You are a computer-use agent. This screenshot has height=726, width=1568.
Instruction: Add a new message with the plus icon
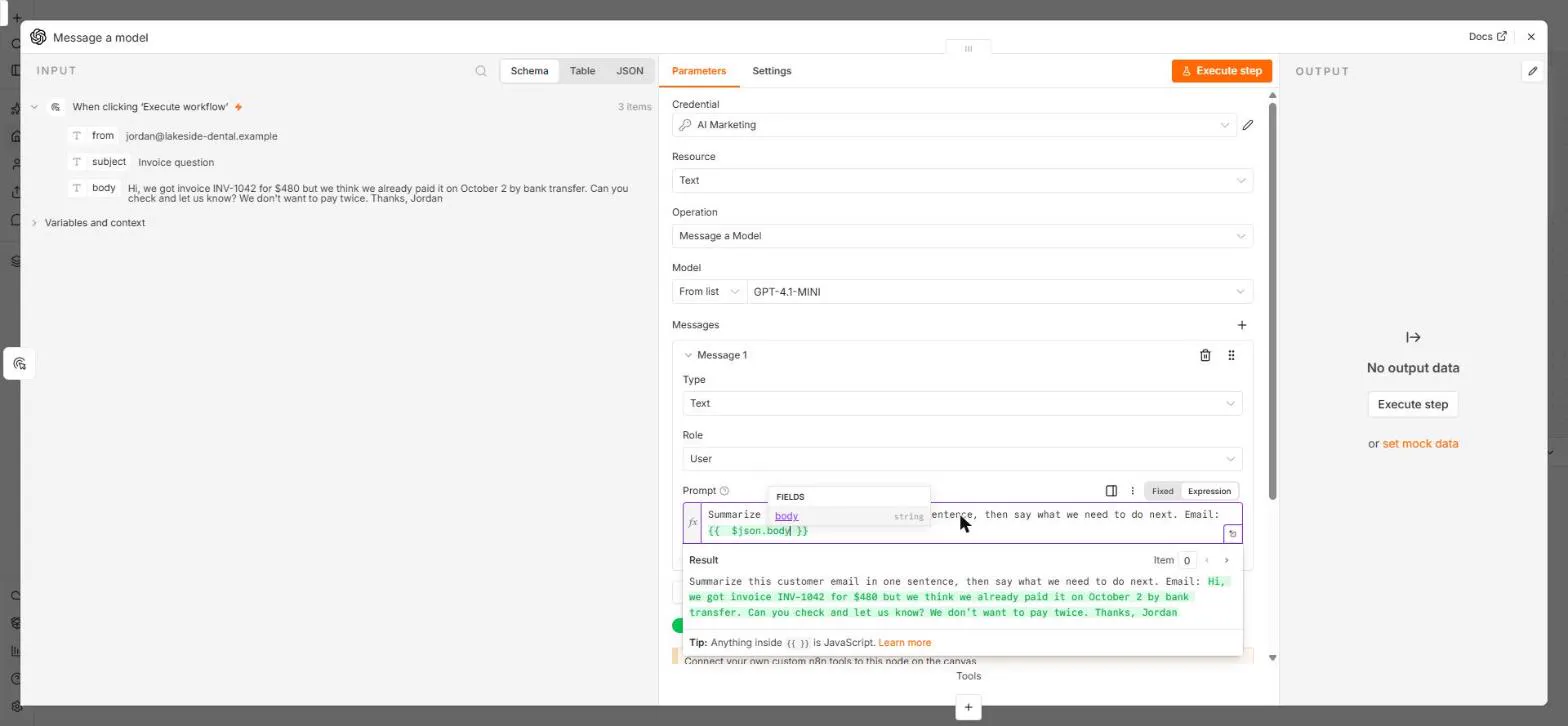coord(1242,325)
